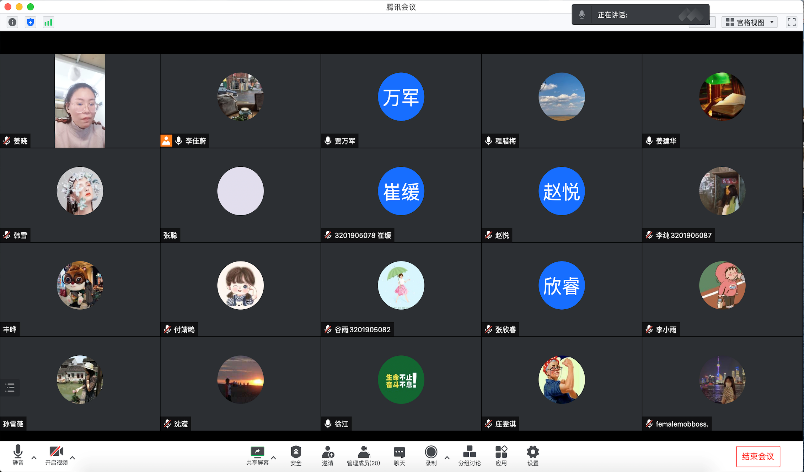804x472 pixels.
Task: Click the fullscreen icon at top right
Action: 791,21
